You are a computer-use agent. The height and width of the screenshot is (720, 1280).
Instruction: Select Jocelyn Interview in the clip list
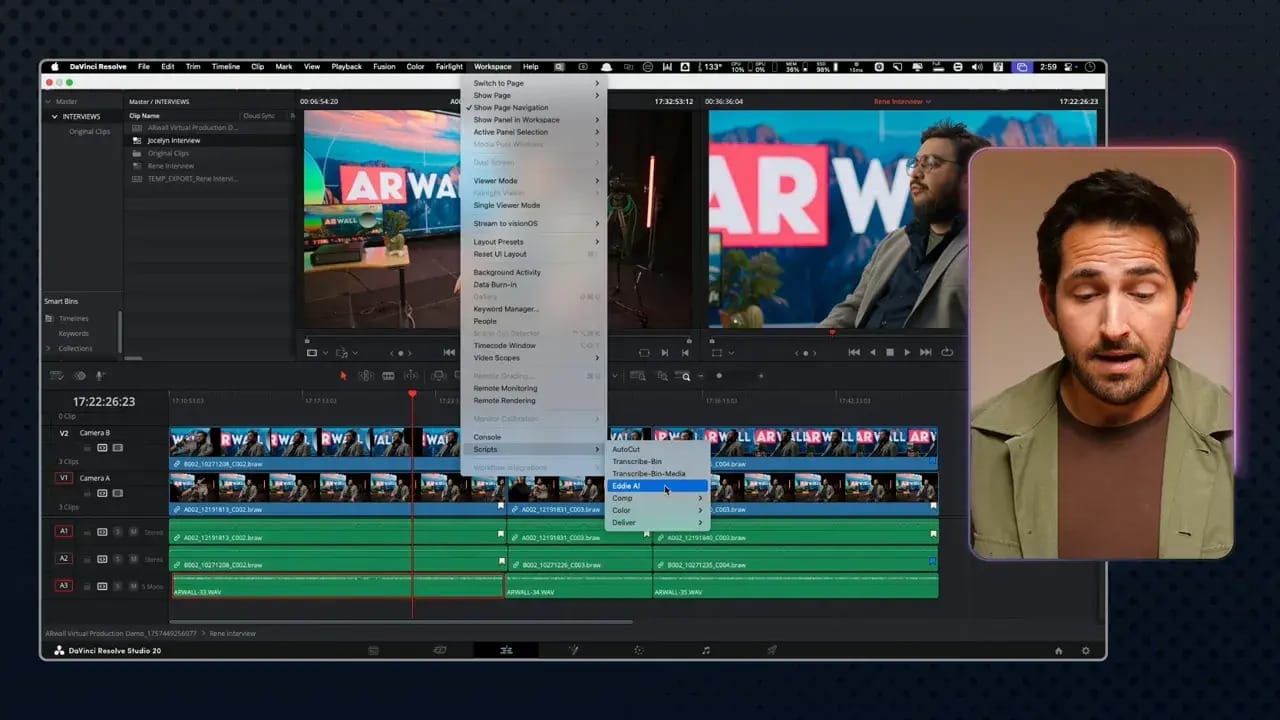[x=173, y=141]
